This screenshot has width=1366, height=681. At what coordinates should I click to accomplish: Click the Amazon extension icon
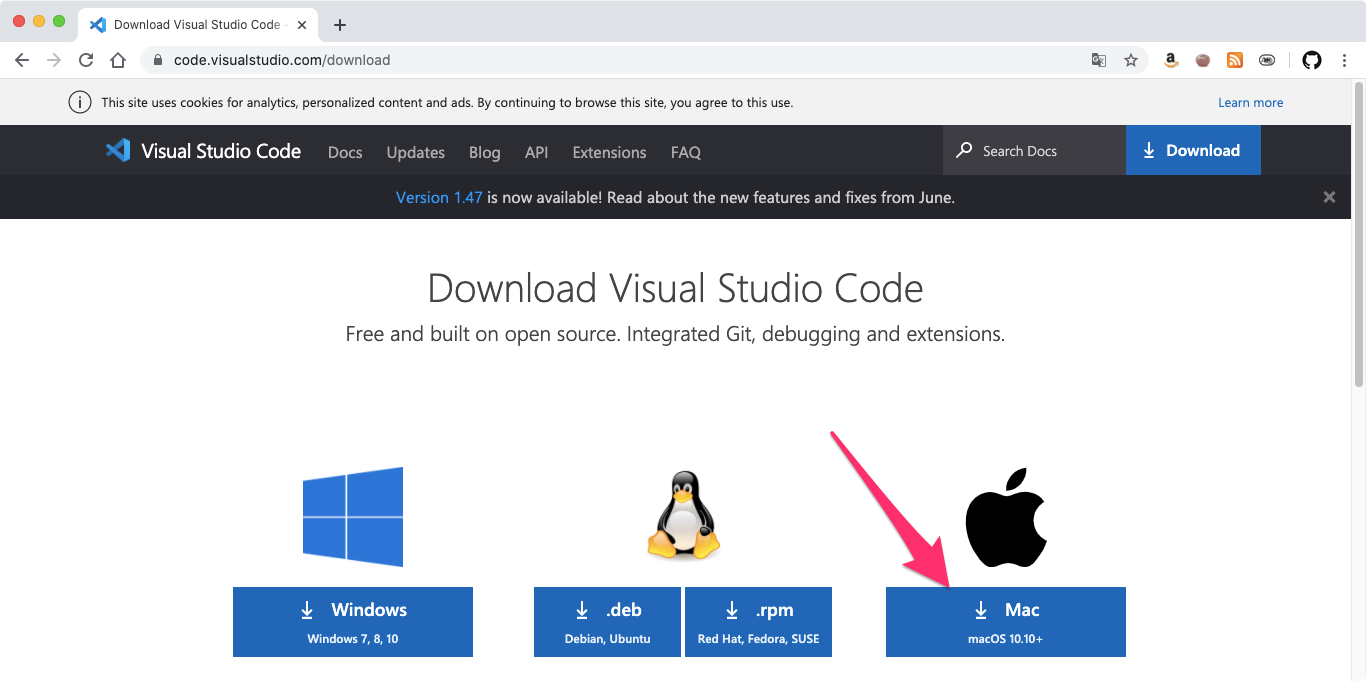(1170, 60)
